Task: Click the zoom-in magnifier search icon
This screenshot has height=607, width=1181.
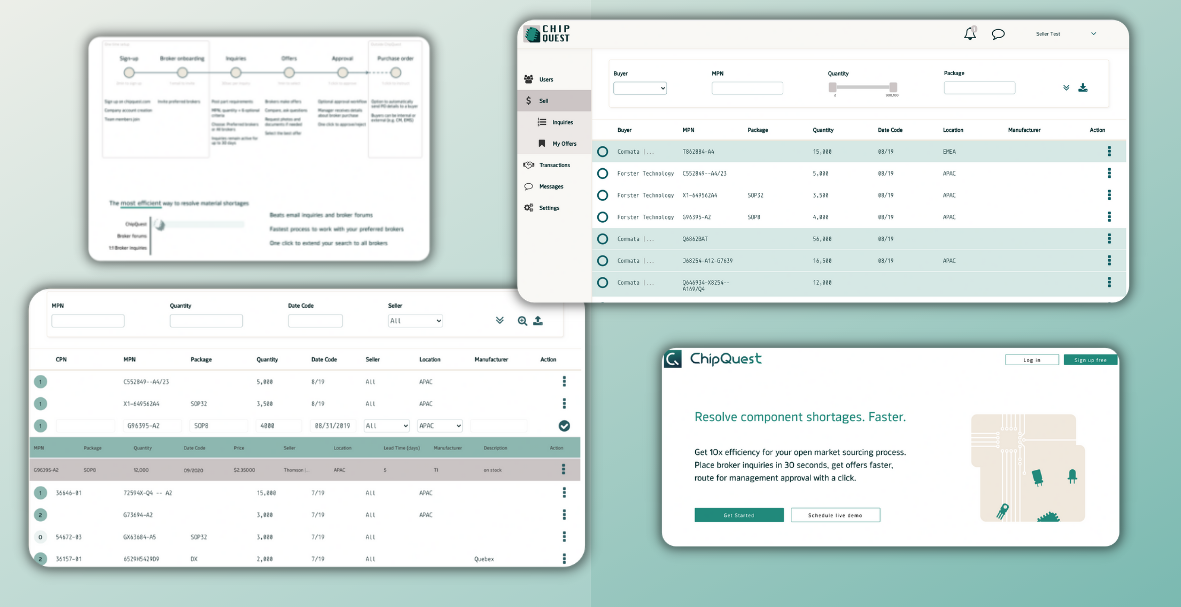Action: pyautogui.click(x=522, y=321)
